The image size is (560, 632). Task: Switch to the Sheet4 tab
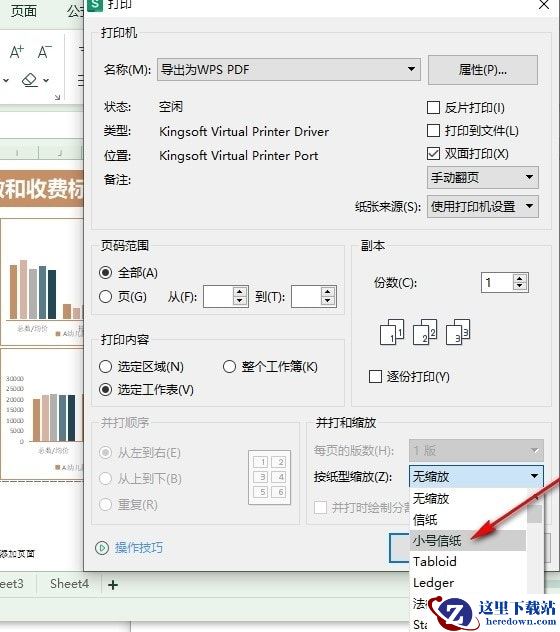click(69, 584)
